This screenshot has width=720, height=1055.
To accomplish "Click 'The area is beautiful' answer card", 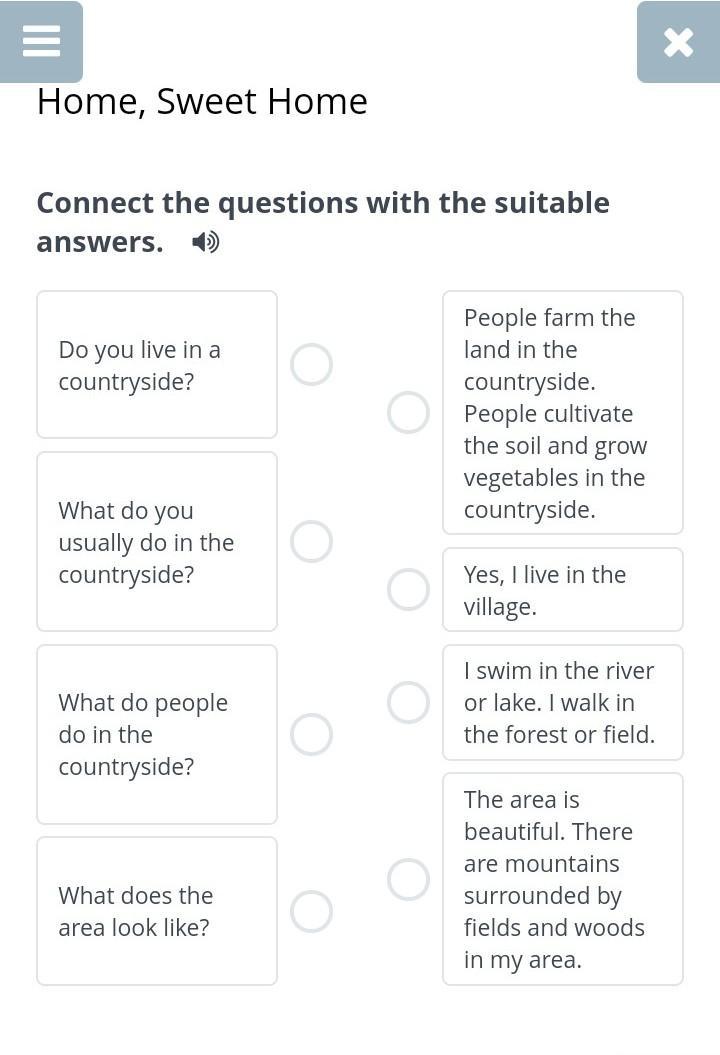I will [x=562, y=879].
